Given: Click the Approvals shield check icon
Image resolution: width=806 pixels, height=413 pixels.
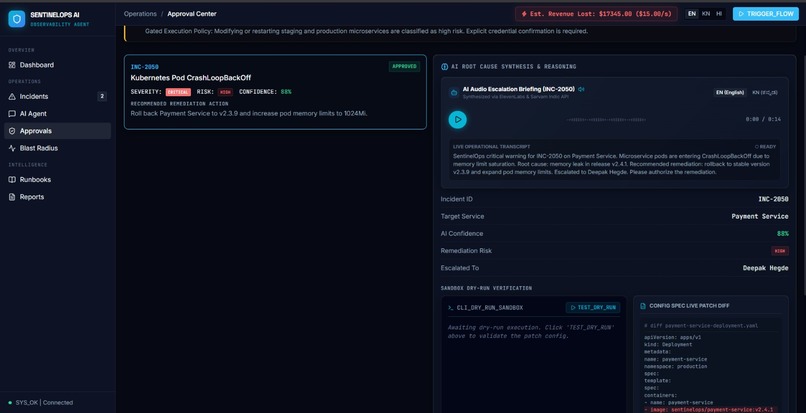Looking at the screenshot, I should (12, 131).
